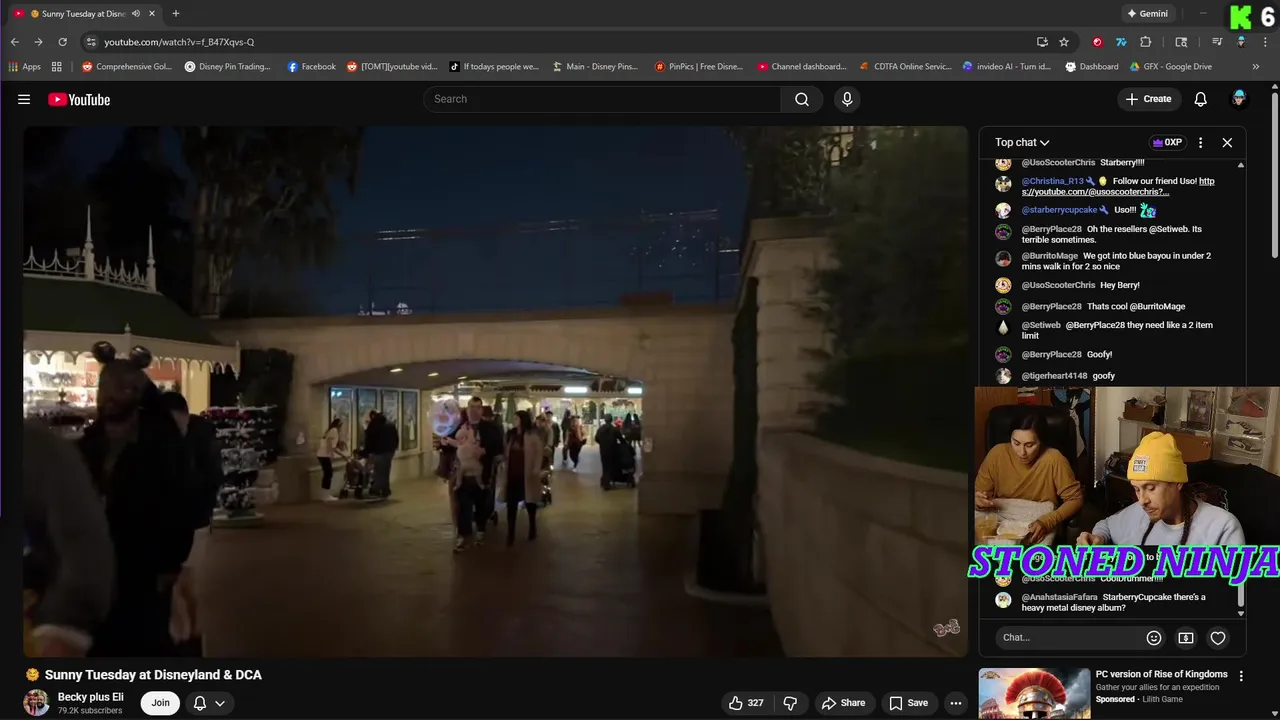Open the Rise of Kingdoms ad thumbnail

[x=1034, y=694]
